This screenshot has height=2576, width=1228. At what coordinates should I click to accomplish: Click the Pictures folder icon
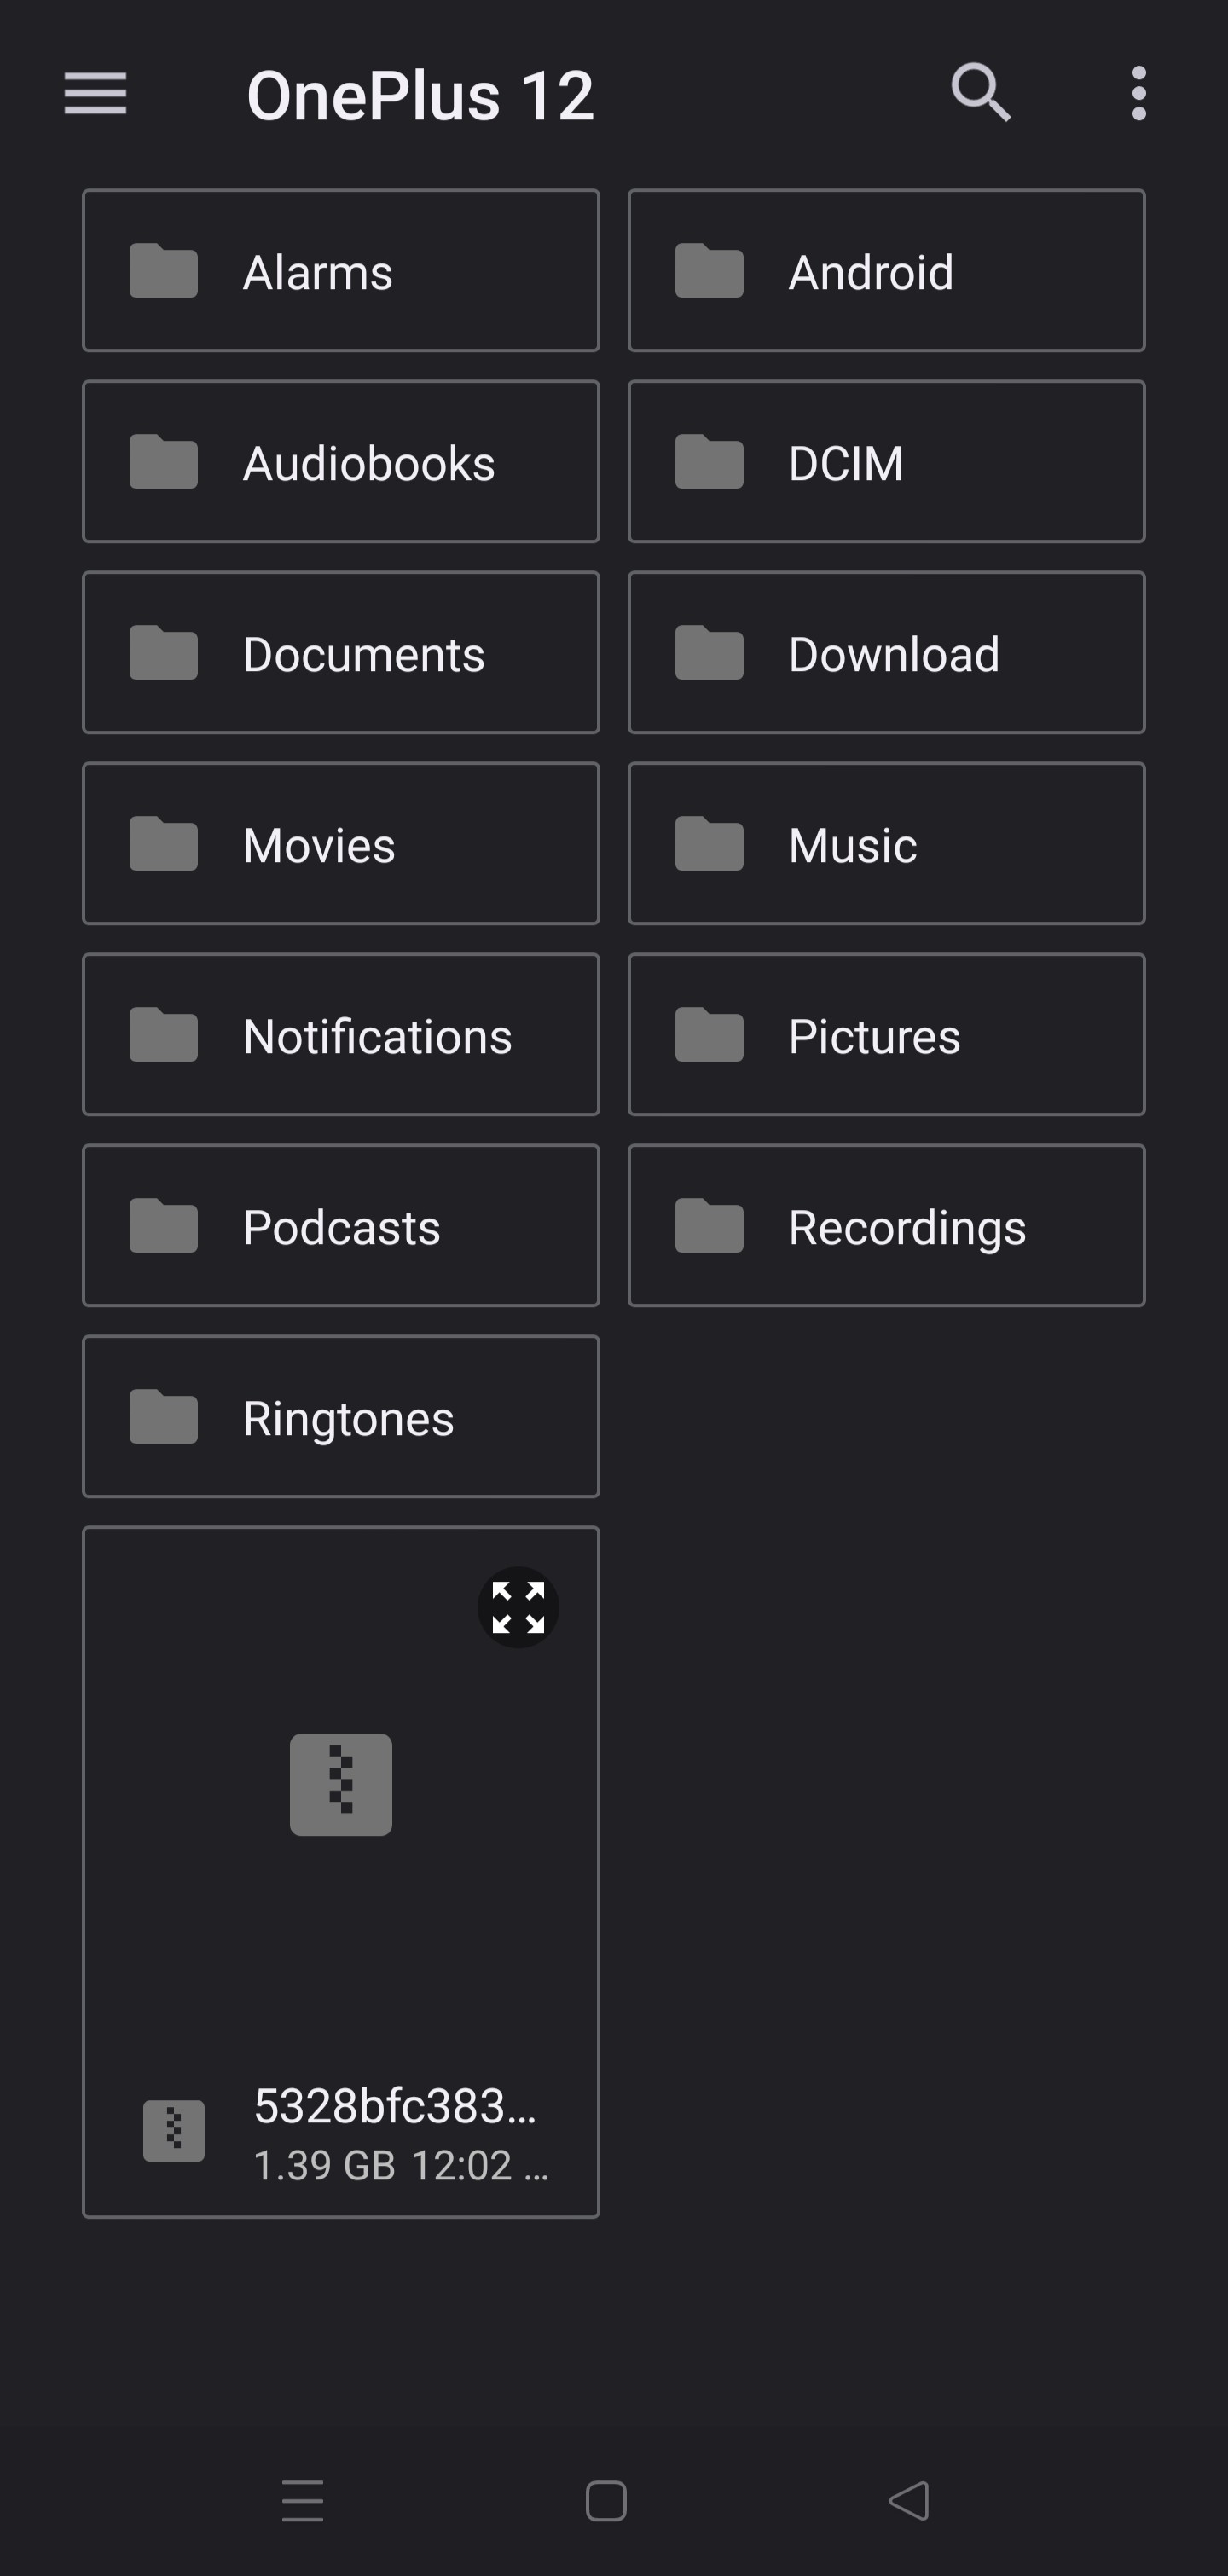click(x=709, y=1035)
